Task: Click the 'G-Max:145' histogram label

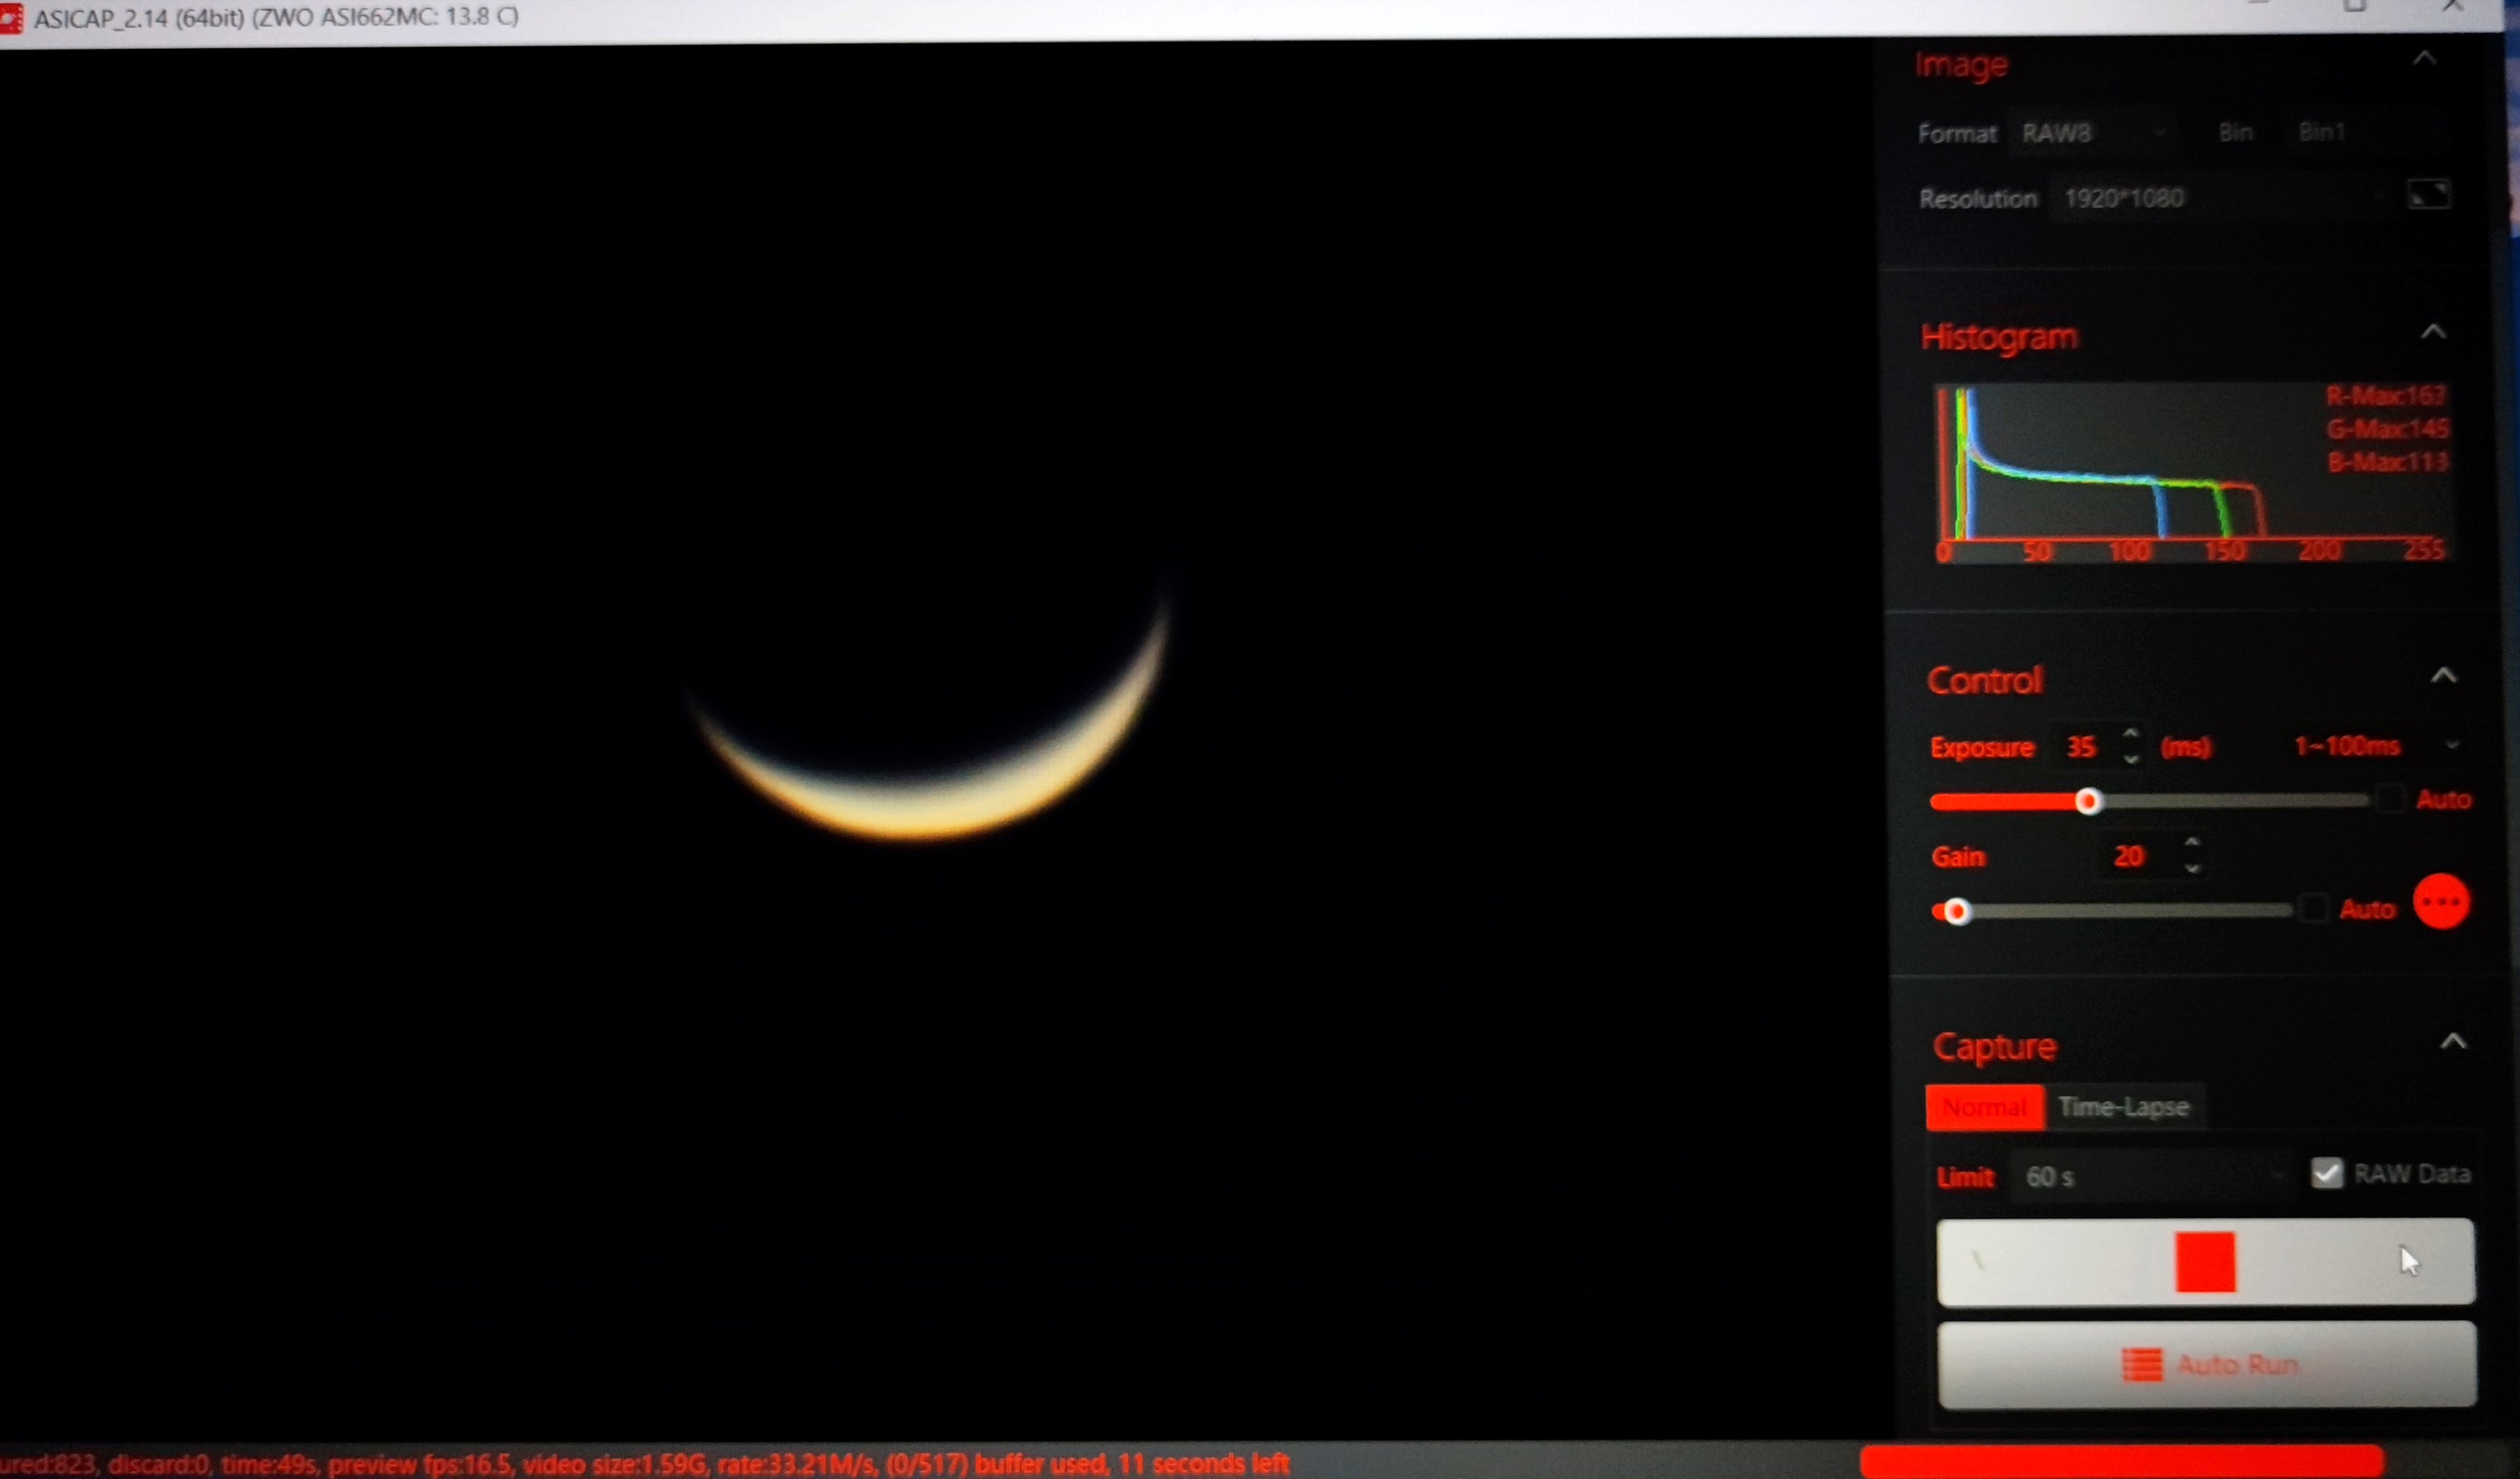Action: tap(2387, 428)
